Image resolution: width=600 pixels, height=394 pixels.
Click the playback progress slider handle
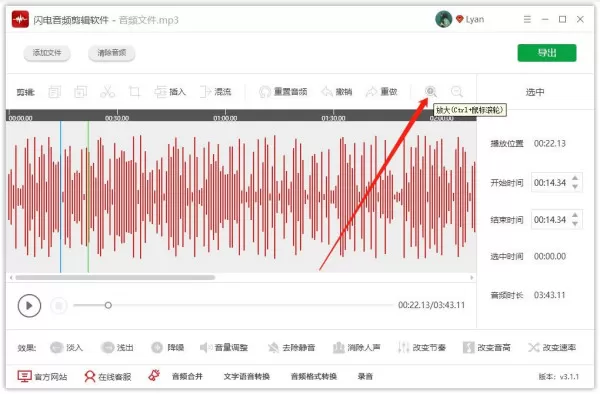coord(108,305)
